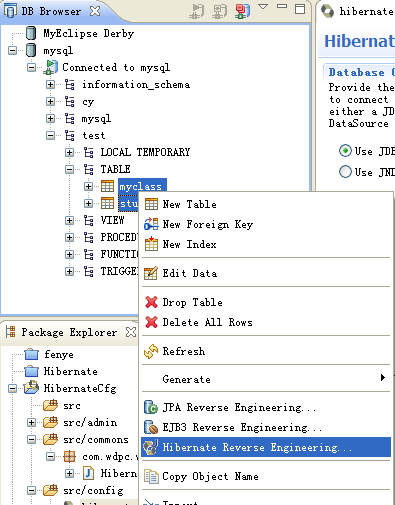Click the JPA Reverse Engineering icon
The image size is (395, 505).
click(x=151, y=407)
